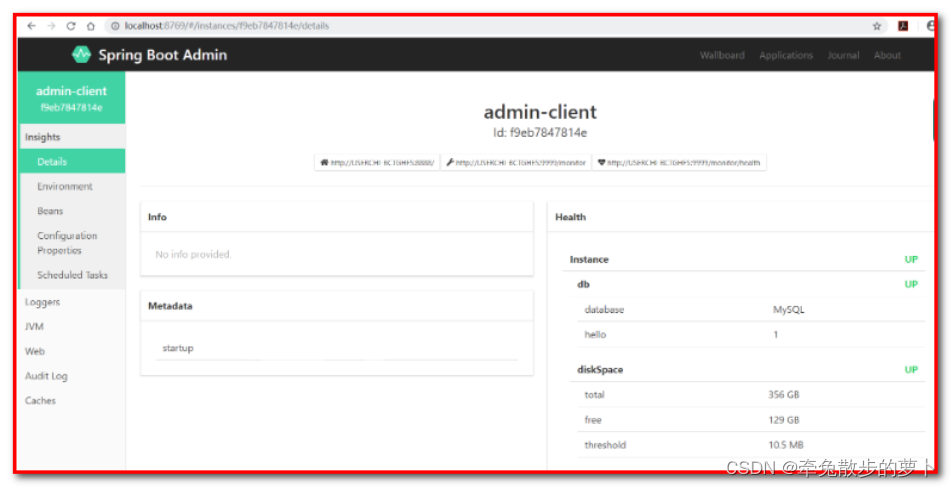Viewport: 951px width, 488px height.
Task: Click the wrench icon on the monitor URL
Action: [450, 162]
